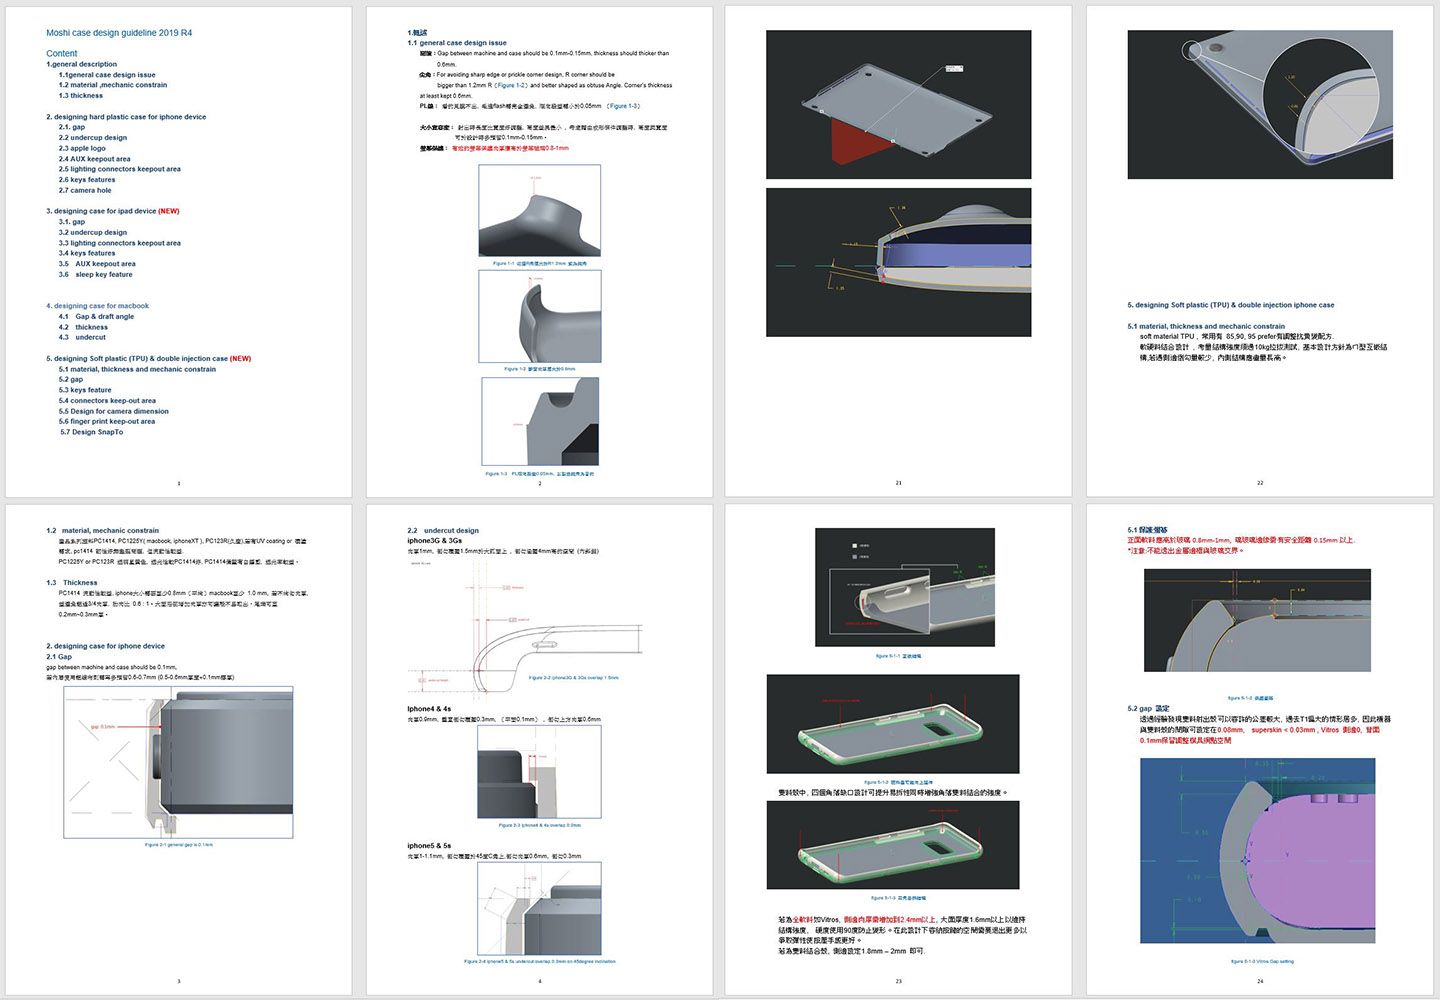Click the section 5 Soft plastic heading on page 22
This screenshot has height=1000, width=1440.
1230,305
